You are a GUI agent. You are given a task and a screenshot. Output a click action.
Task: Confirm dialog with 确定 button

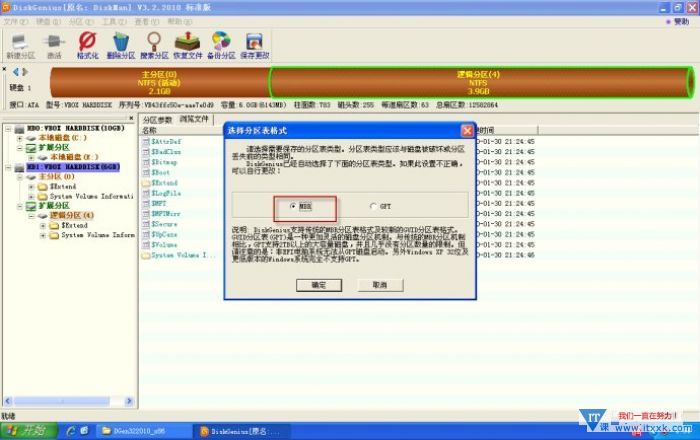(x=319, y=285)
